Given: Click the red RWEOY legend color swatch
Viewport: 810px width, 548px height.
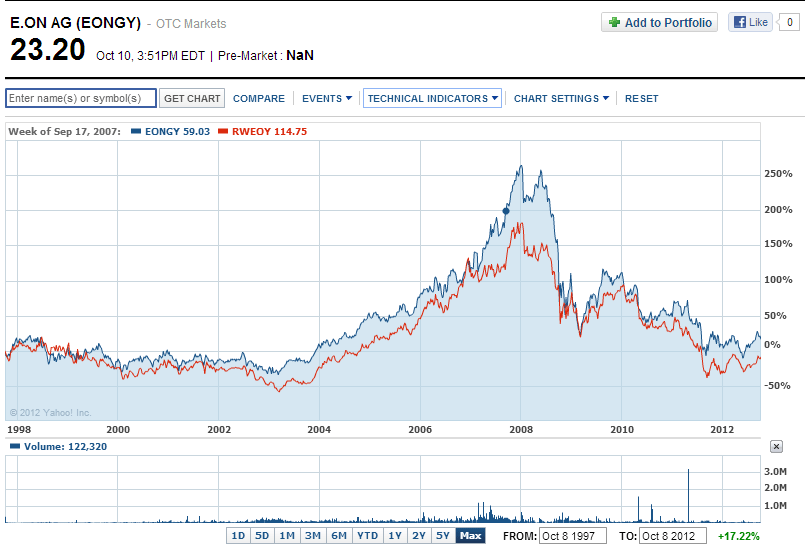Looking at the screenshot, I should point(223,131).
